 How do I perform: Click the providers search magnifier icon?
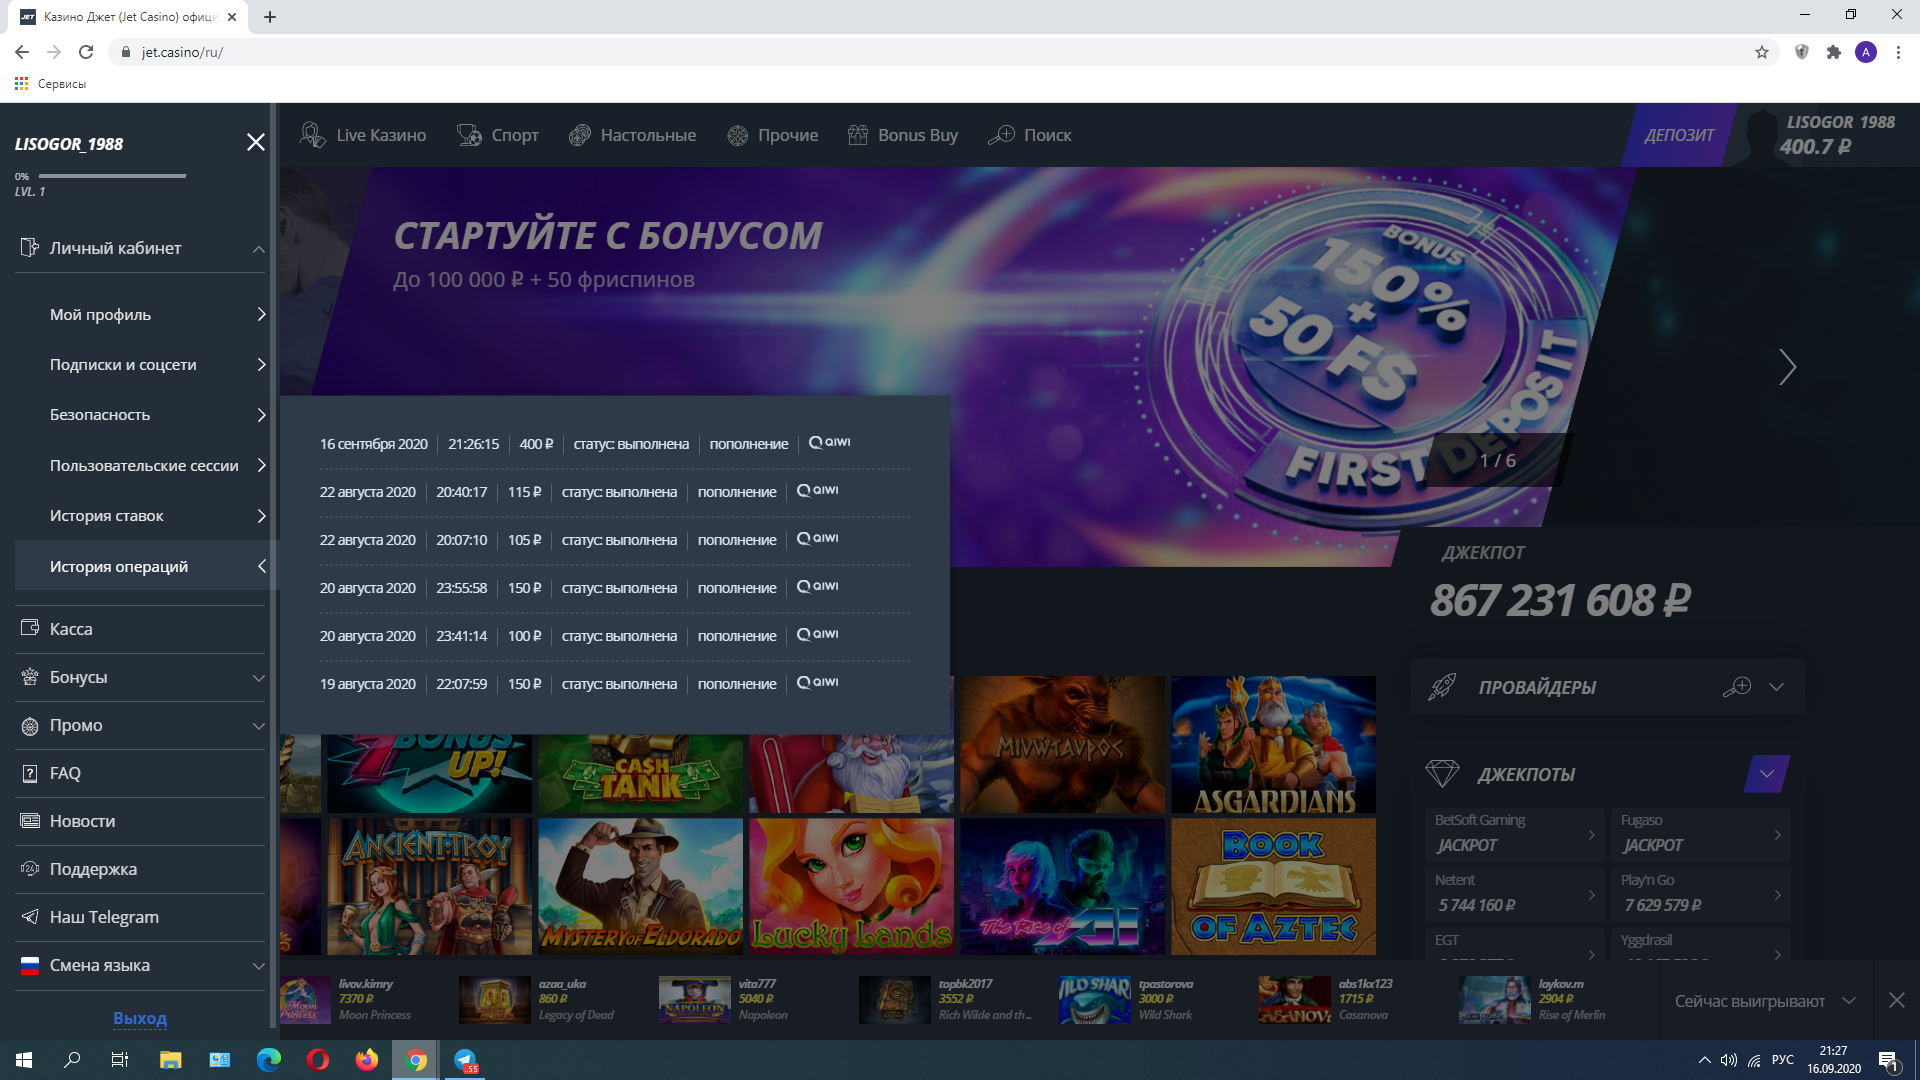point(1737,687)
